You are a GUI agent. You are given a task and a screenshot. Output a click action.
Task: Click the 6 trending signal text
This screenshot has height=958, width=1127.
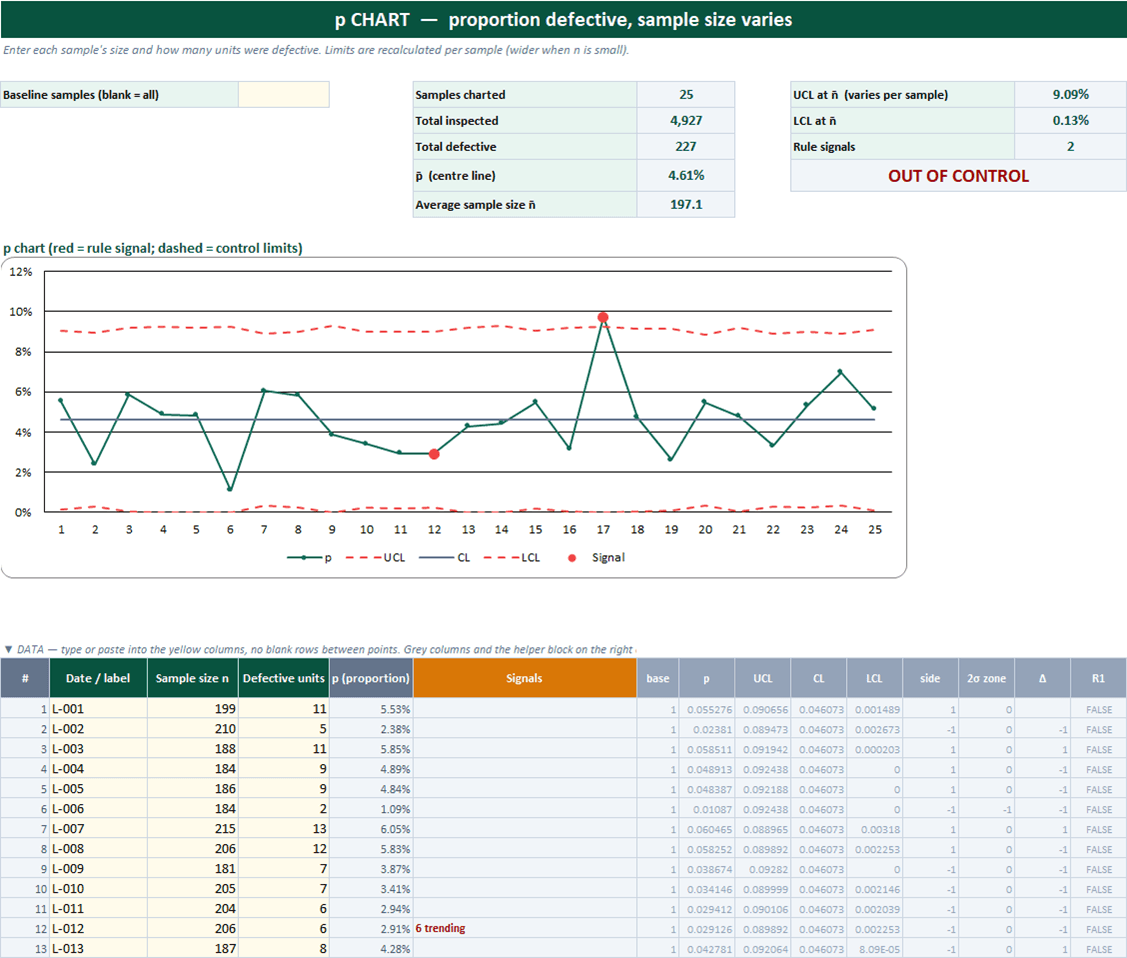point(441,929)
